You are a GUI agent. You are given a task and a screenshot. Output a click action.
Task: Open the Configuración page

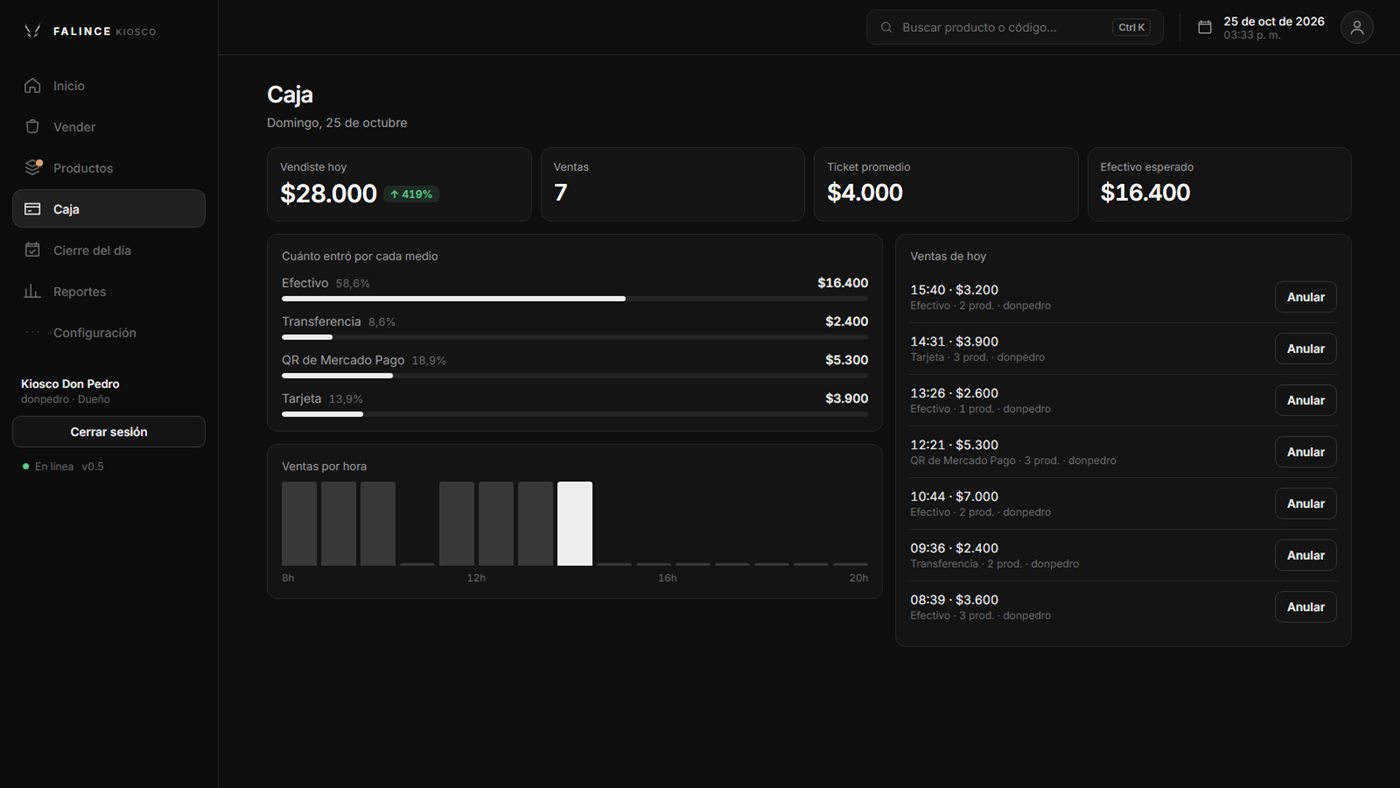click(x=109, y=332)
